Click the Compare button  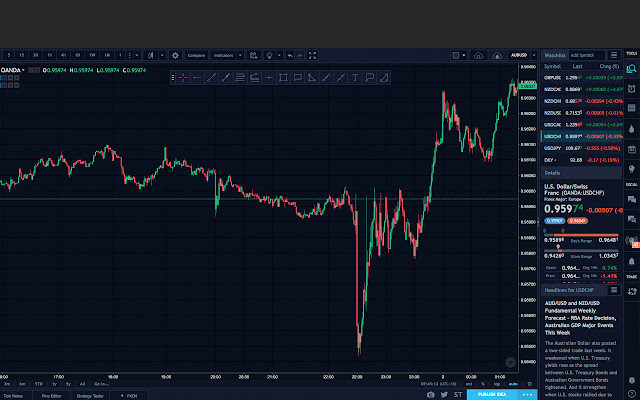(x=196, y=56)
